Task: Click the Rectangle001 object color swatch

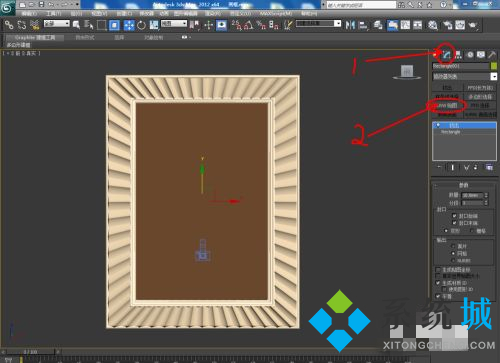Action: pos(494,66)
